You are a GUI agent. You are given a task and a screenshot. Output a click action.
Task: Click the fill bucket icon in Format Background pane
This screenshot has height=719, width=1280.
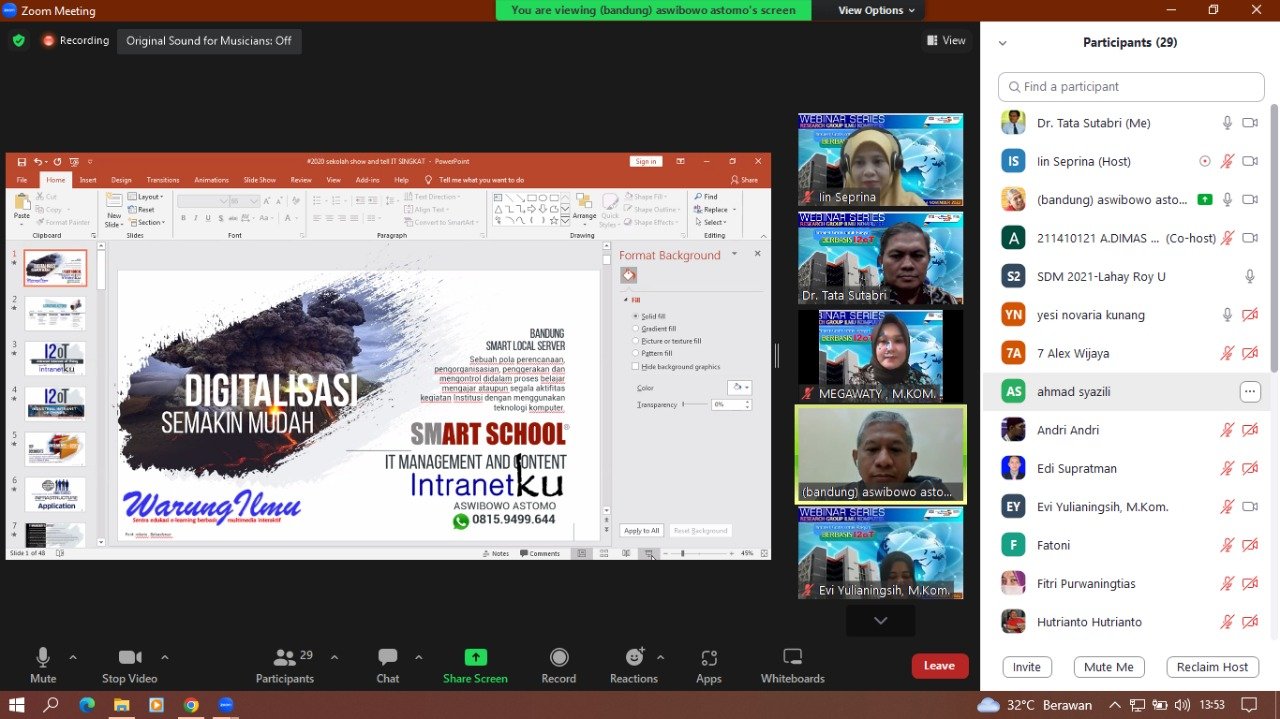click(x=629, y=275)
